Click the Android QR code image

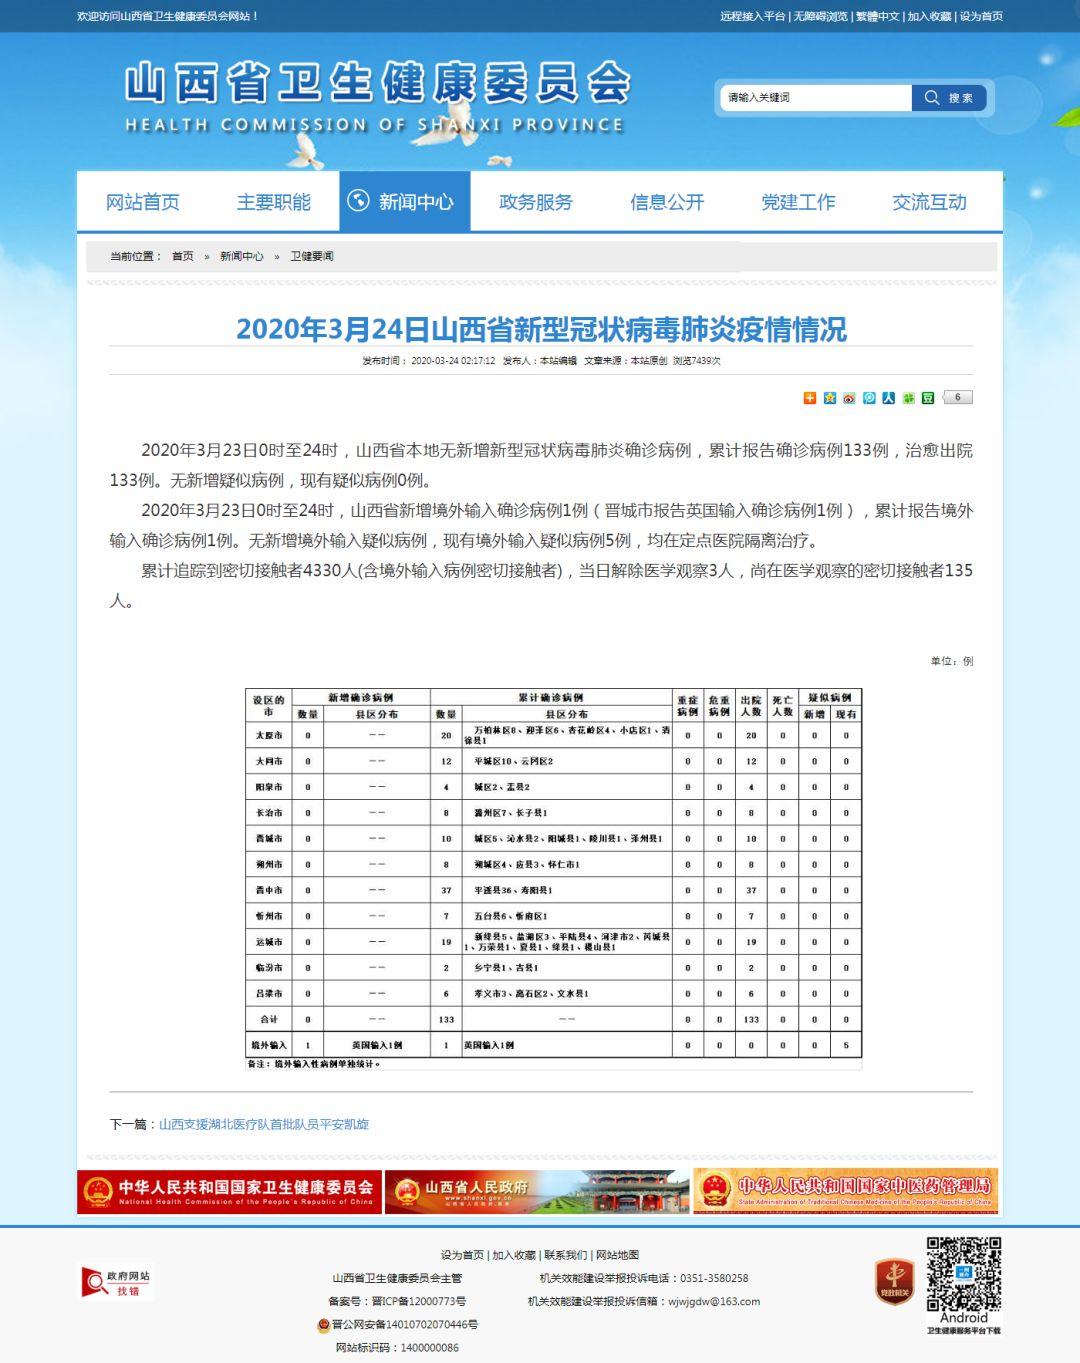tap(963, 1274)
